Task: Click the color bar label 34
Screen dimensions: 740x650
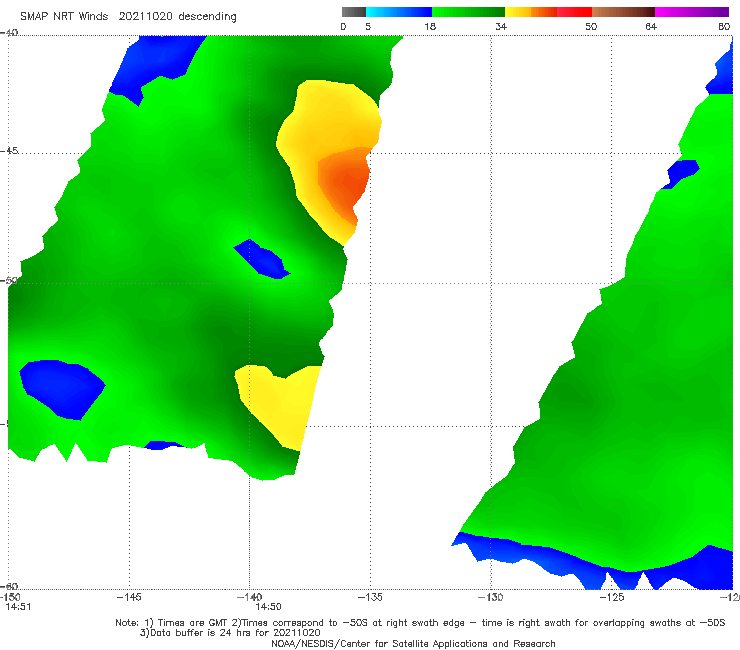Action: pyautogui.click(x=501, y=26)
